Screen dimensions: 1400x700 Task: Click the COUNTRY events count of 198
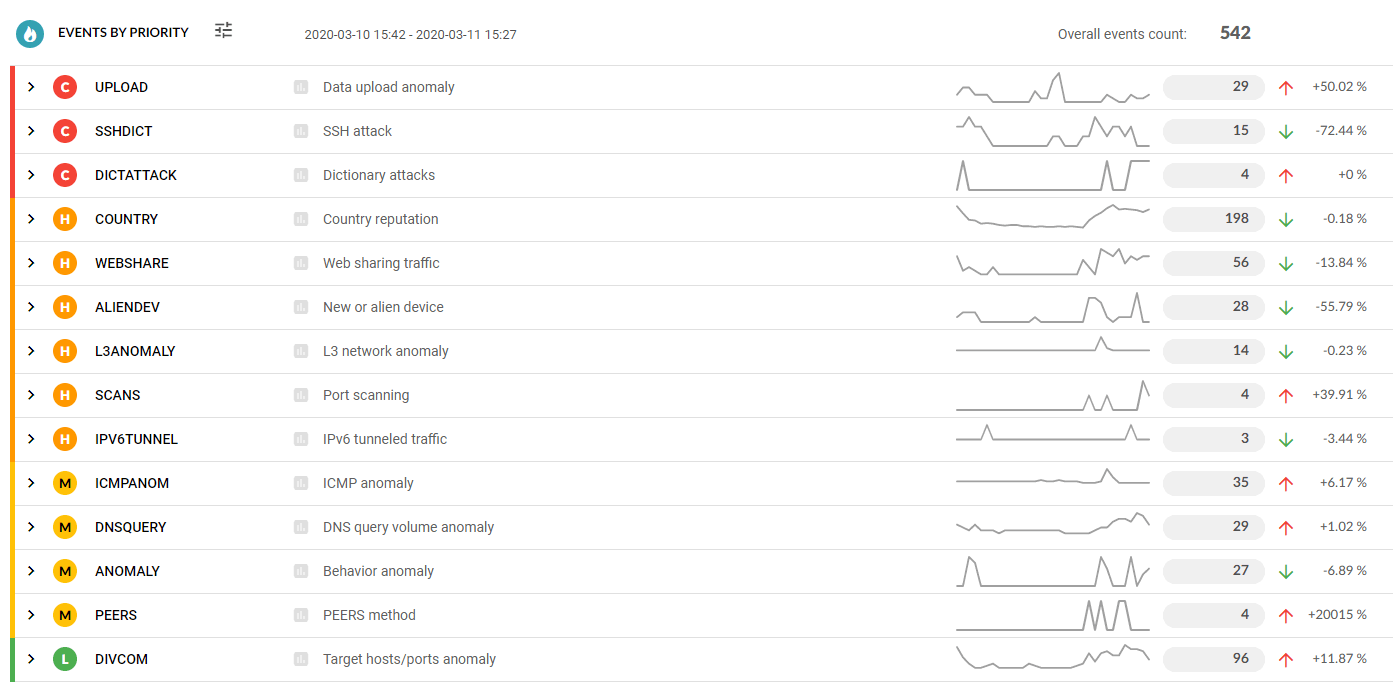pos(1214,220)
